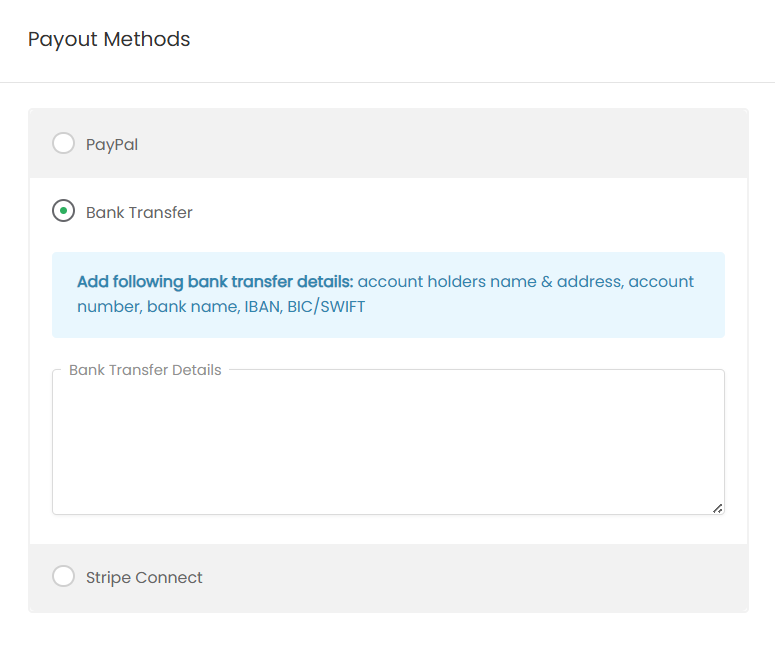Screen dimensions: 775x657
Task: Select the Bank Transfer radio button
Action: pyautogui.click(x=63, y=212)
